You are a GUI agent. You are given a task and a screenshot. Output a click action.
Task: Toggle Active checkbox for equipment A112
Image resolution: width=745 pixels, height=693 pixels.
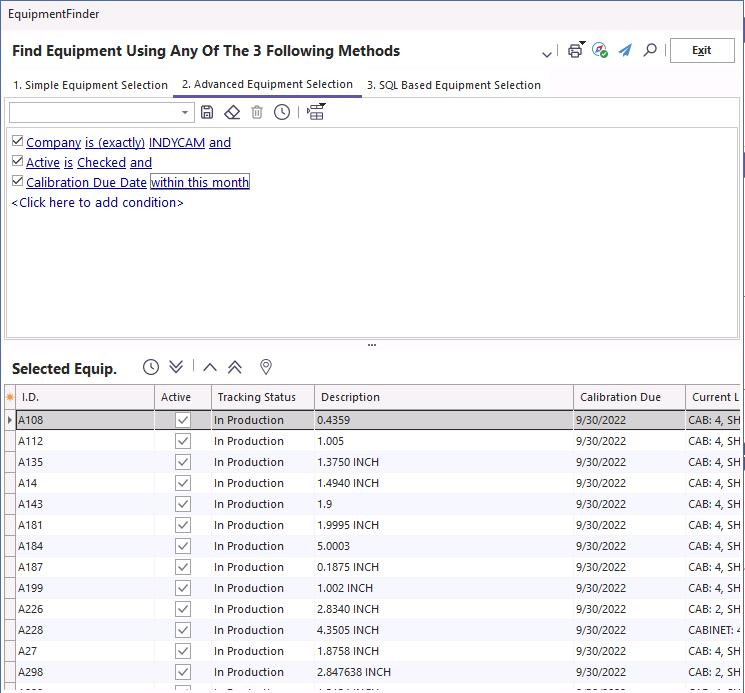tap(182, 441)
